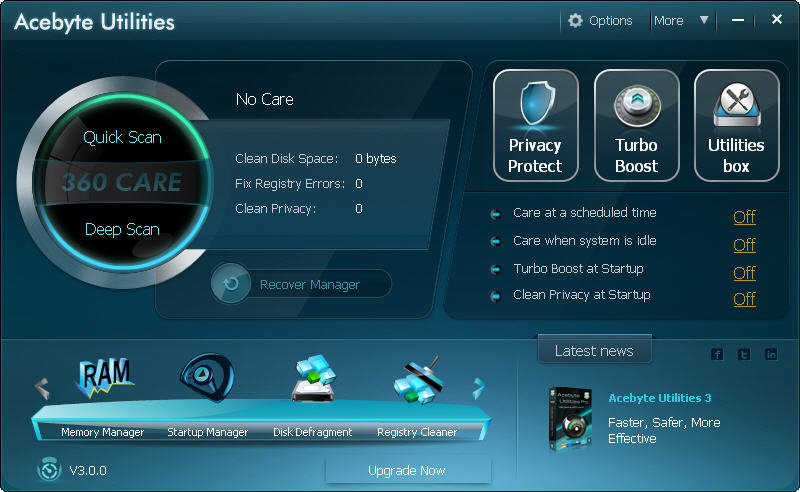Screen dimensions: 800x492
Task: Click the 360 CARE center label
Action: 121,182
